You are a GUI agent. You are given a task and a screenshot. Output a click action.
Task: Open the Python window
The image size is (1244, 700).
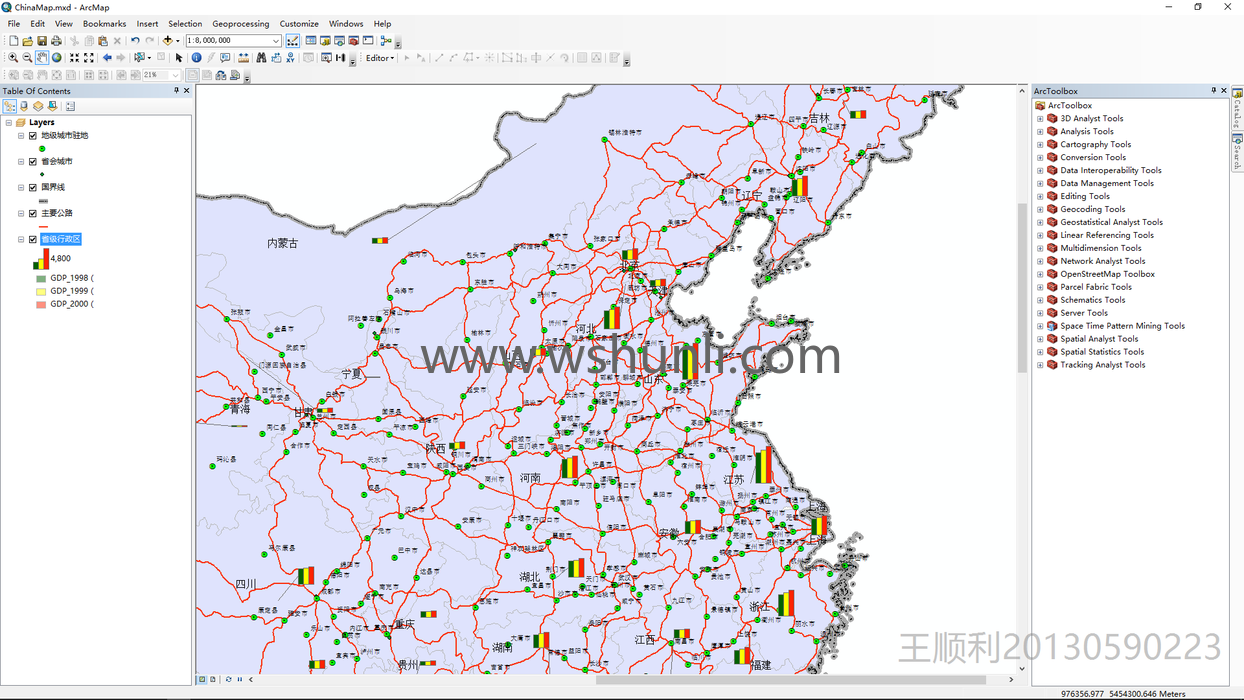click(368, 41)
